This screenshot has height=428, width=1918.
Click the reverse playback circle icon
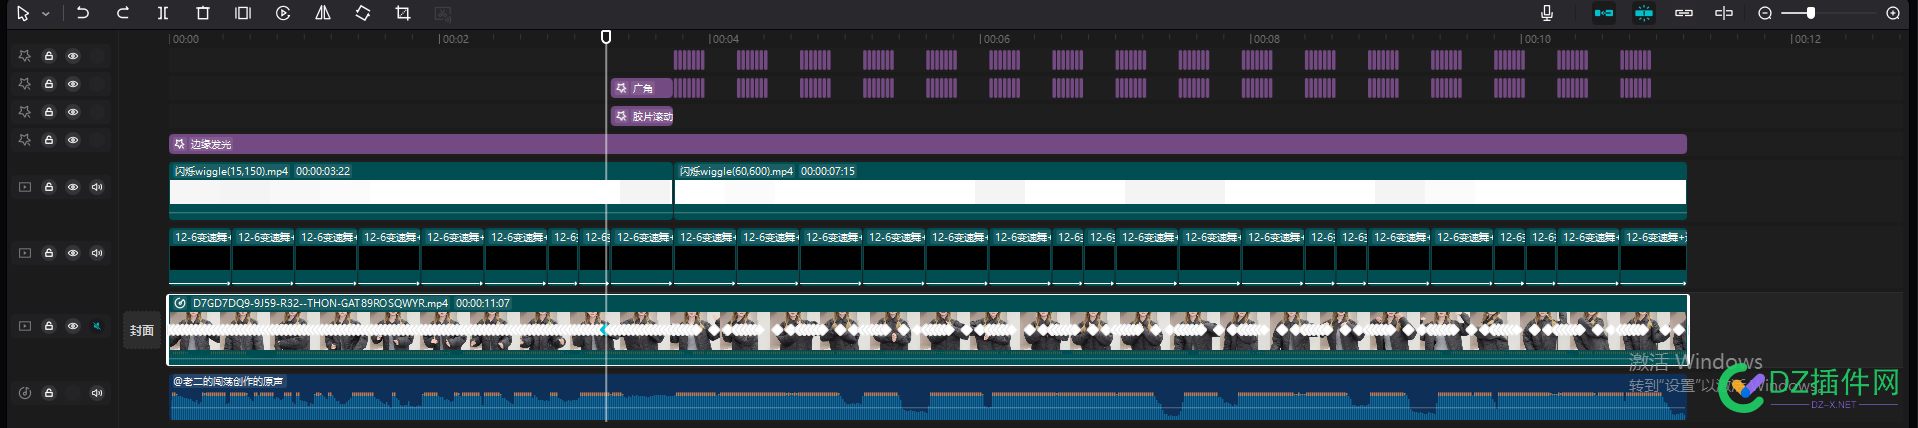click(x=283, y=13)
